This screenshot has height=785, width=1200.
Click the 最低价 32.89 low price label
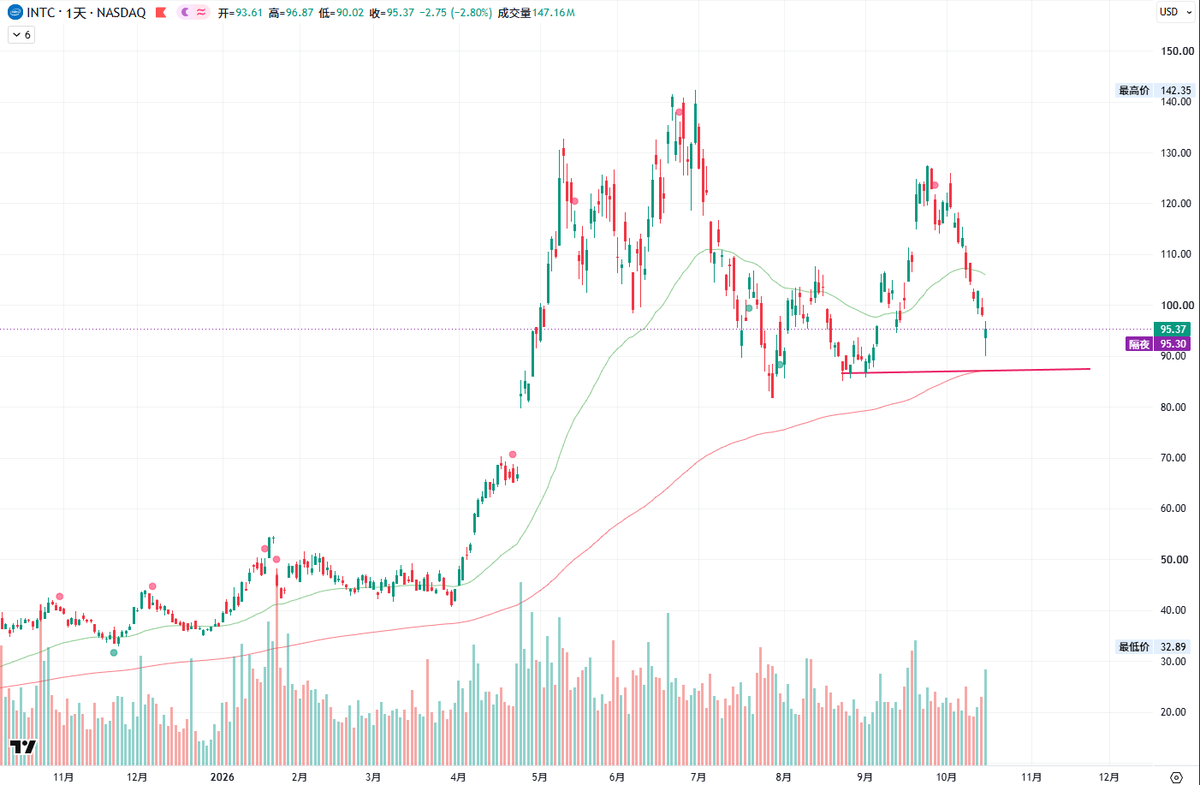1155,648
